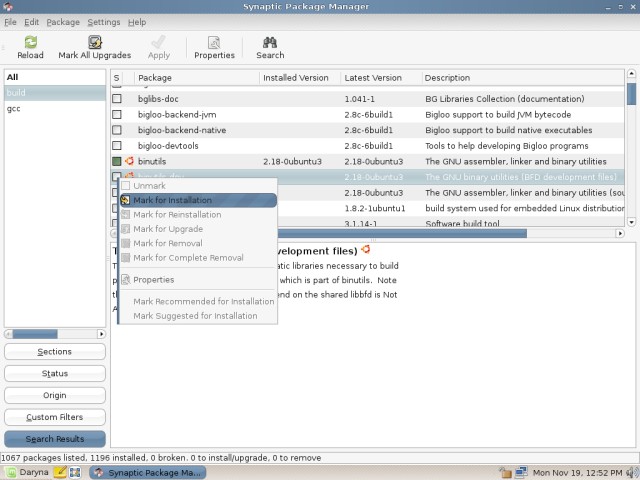Viewport: 640px width, 480px height.
Task: Choose Mark Recommended for Installation
Action: [x=198, y=301]
